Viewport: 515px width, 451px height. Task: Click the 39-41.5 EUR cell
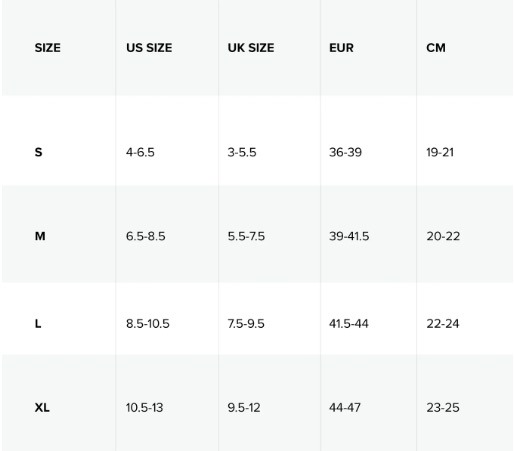(349, 236)
